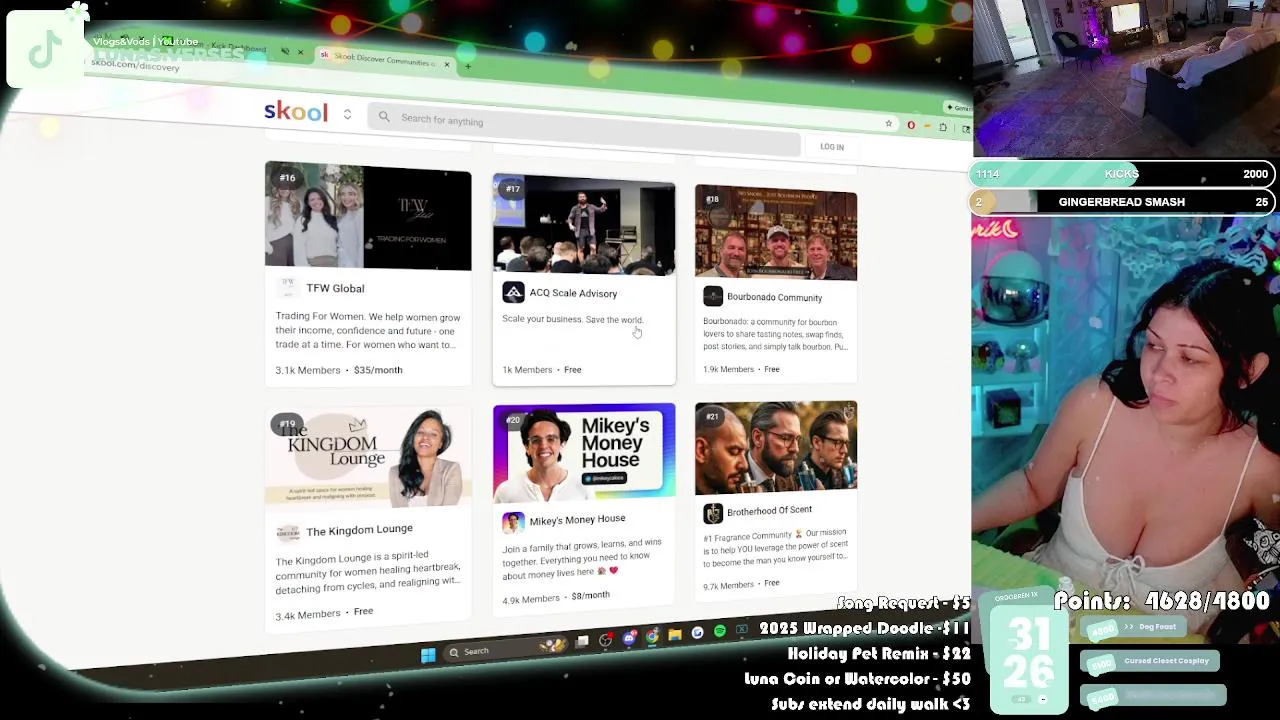Open Bourbonado Community cover image
Screen dimensions: 1280x720
[776, 232]
